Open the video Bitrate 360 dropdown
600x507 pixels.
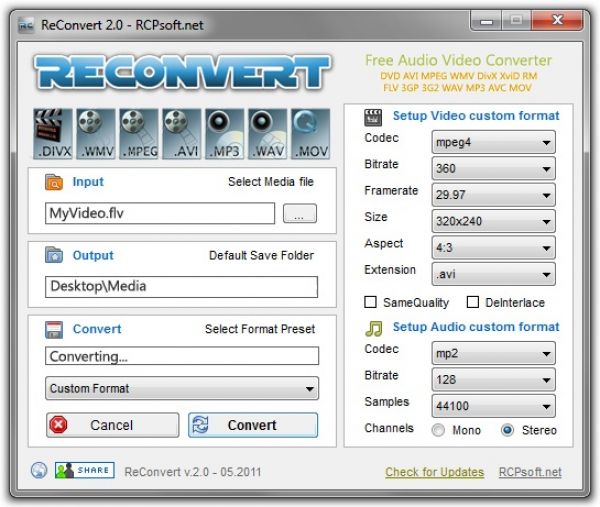[x=493, y=169]
